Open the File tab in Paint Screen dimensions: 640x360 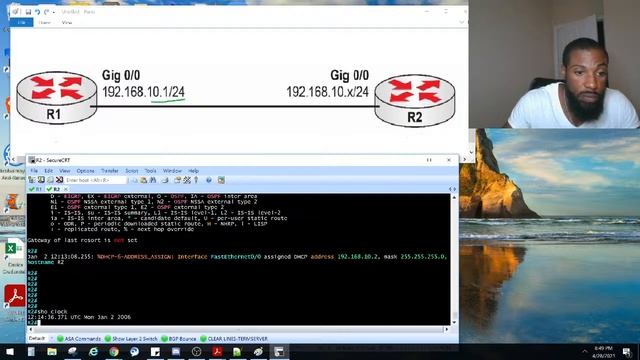point(22,22)
